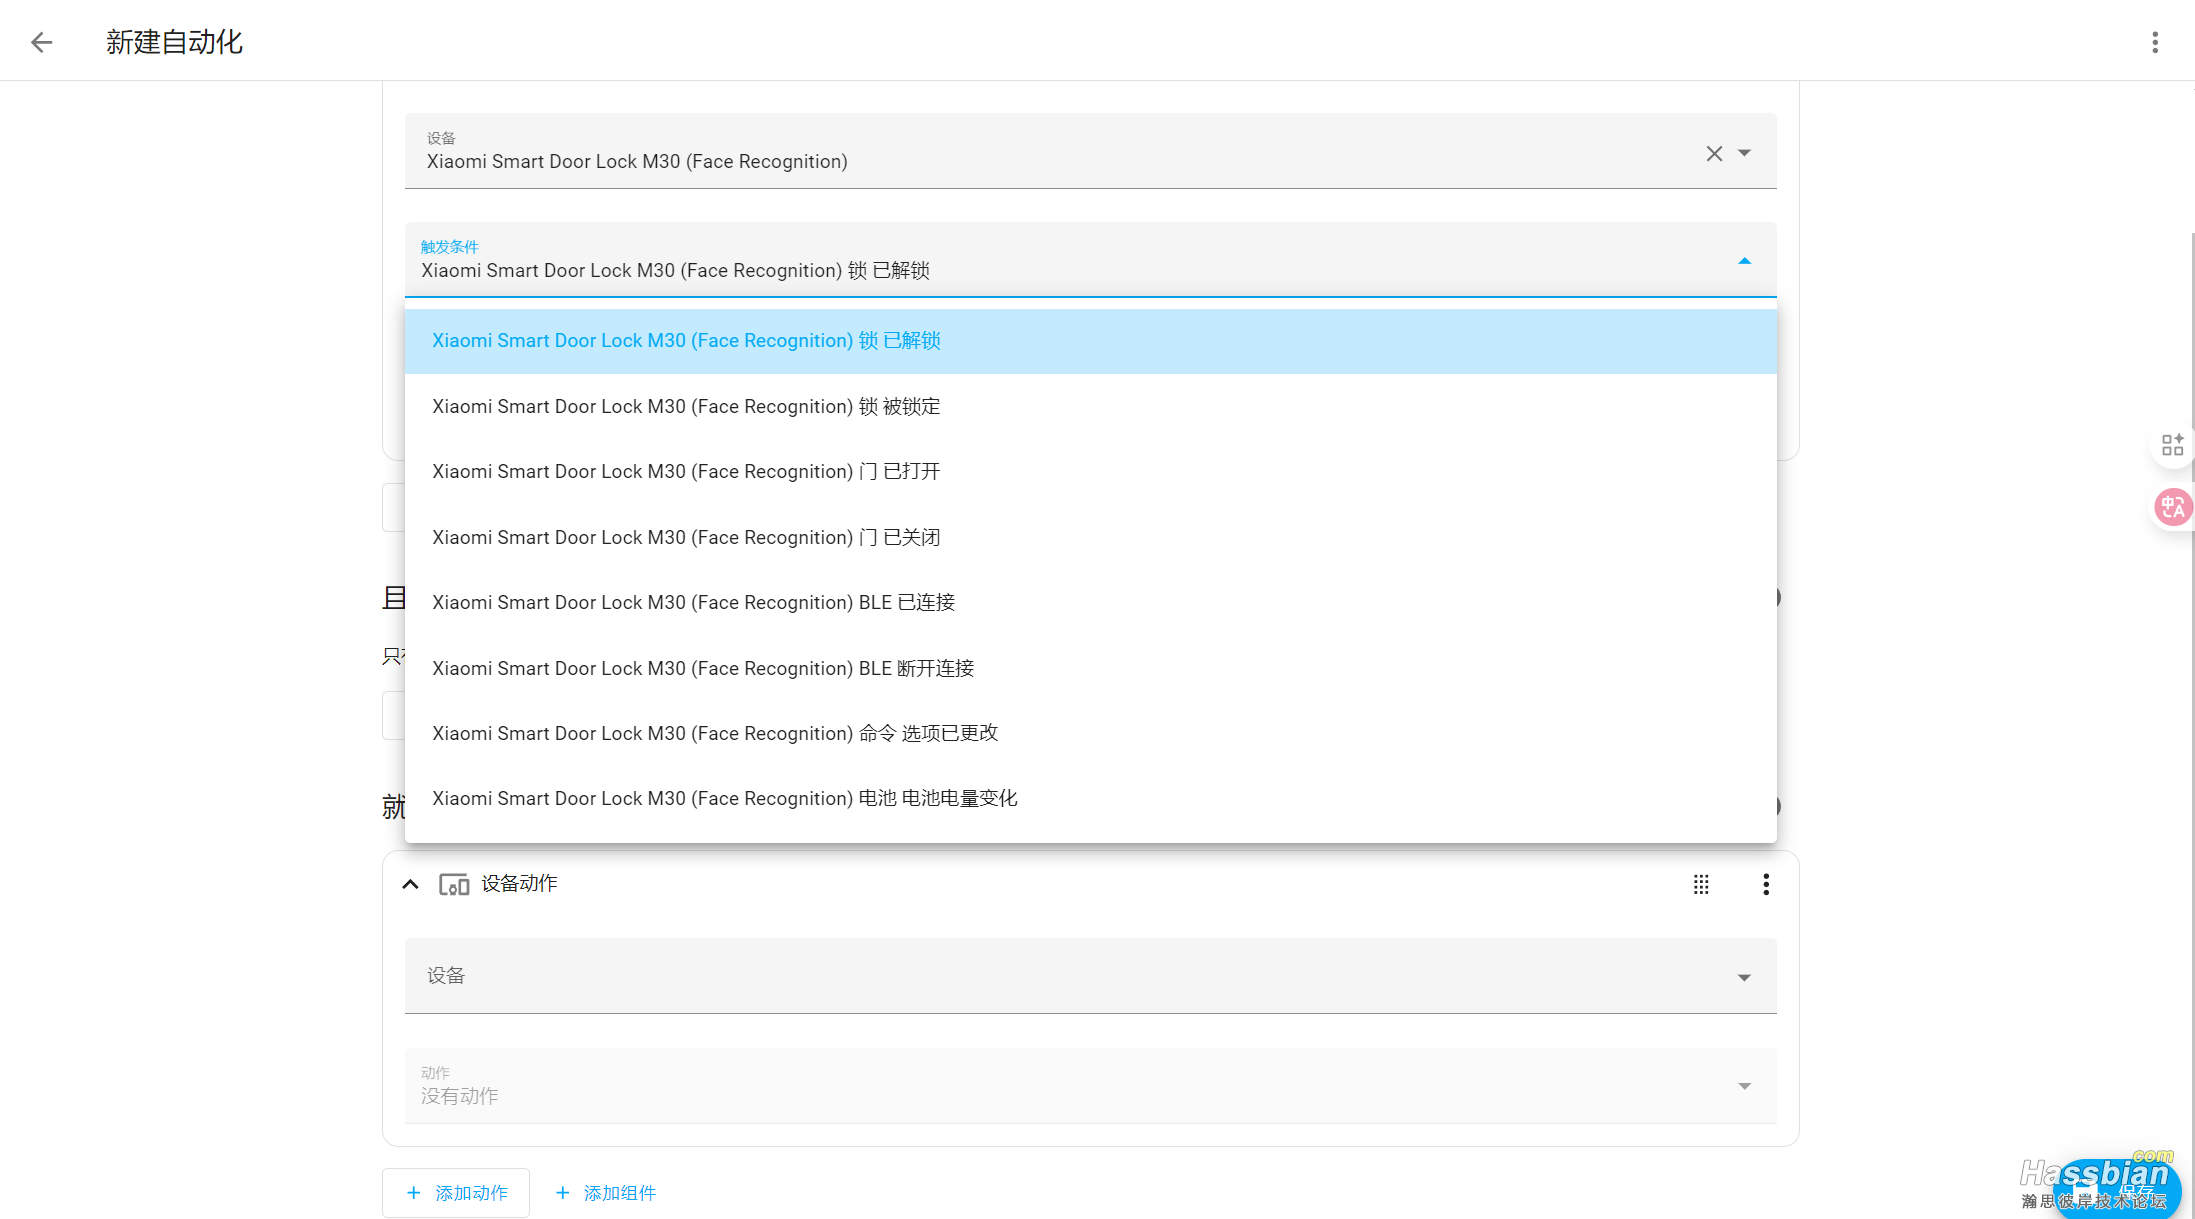
Task: Open the 动作 dropdown showing 没有动作
Action: pos(1091,1086)
